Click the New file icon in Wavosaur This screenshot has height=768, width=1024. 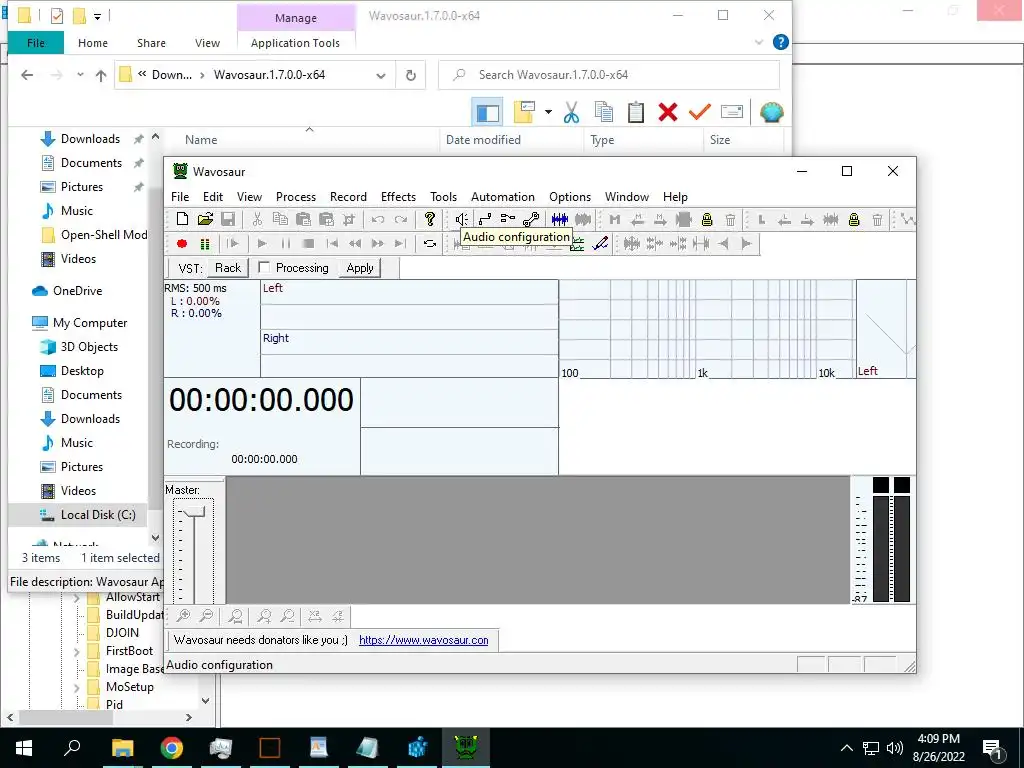(x=182, y=219)
